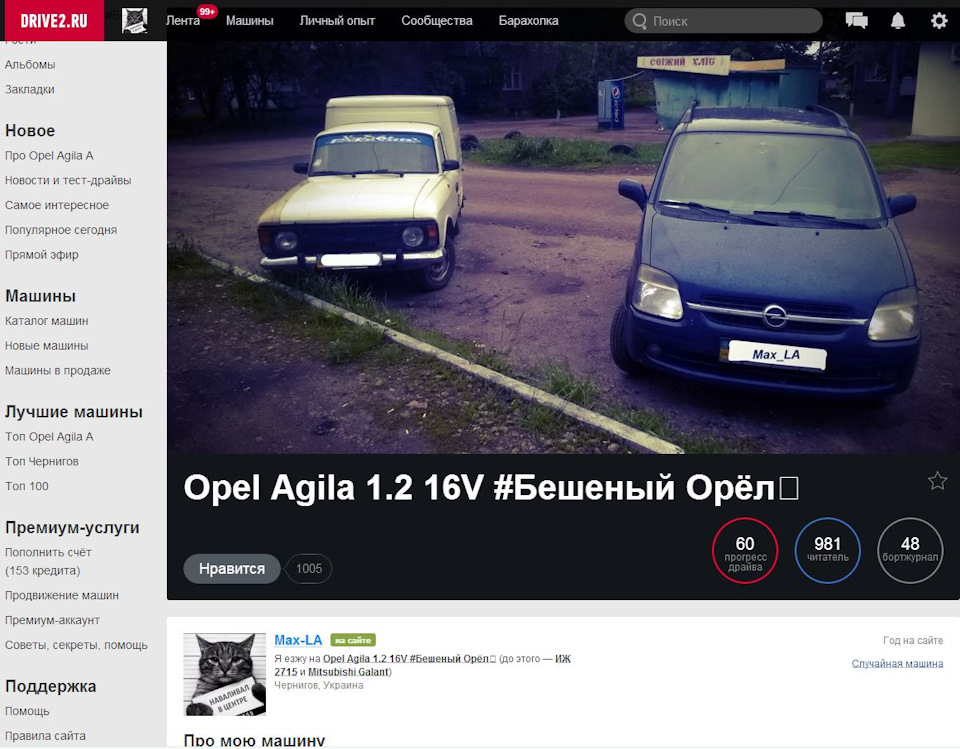Open Mitsubishi Galant link
Image resolution: width=960 pixels, height=749 pixels.
tap(349, 672)
